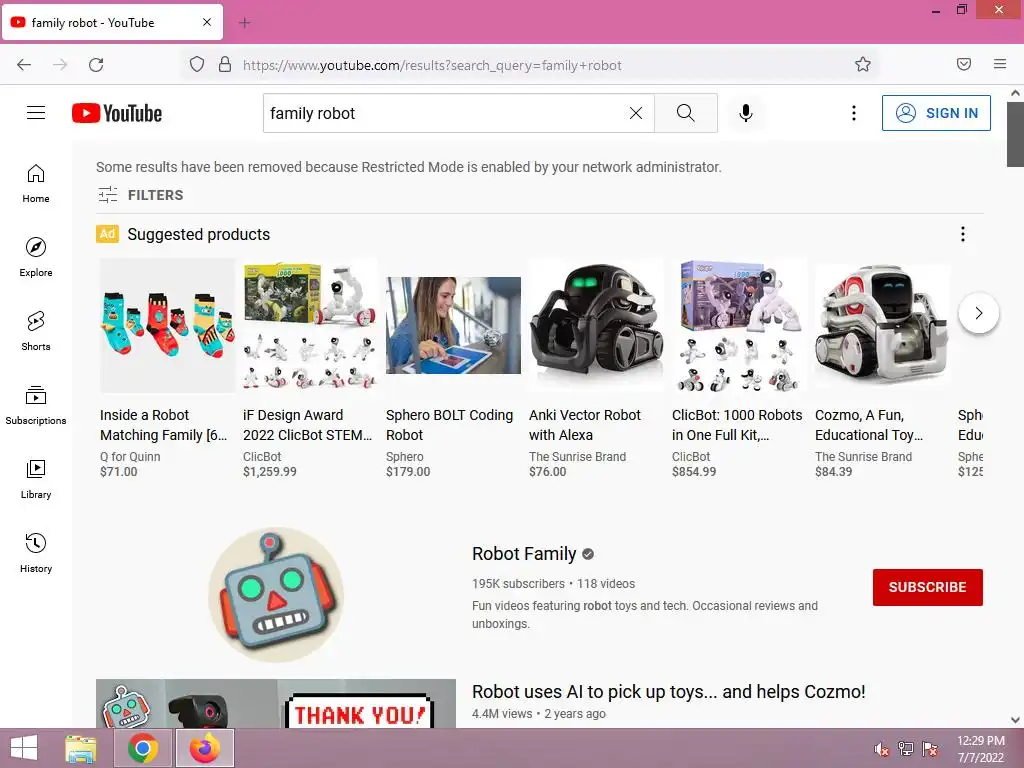This screenshot has width=1024, height=768.
Task: Click Firefox in the taskbar
Action: click(x=204, y=748)
